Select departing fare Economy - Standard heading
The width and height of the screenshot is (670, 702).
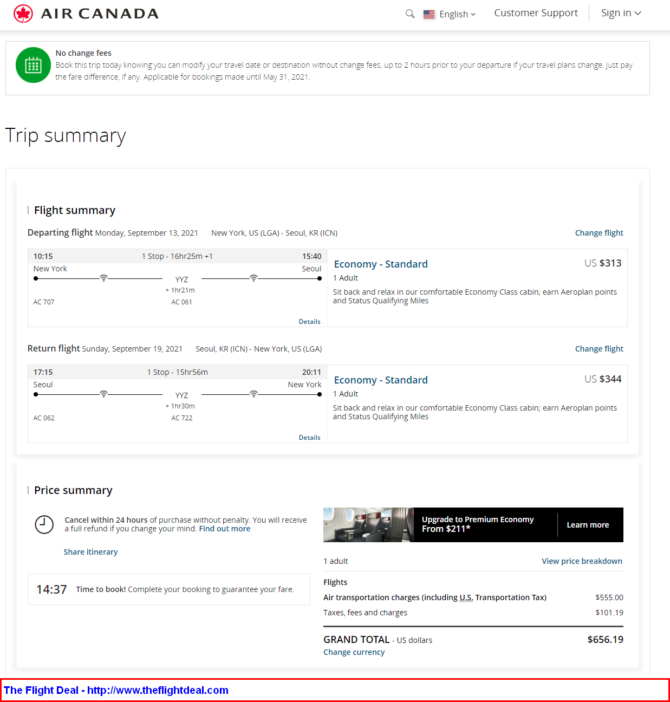click(x=381, y=264)
